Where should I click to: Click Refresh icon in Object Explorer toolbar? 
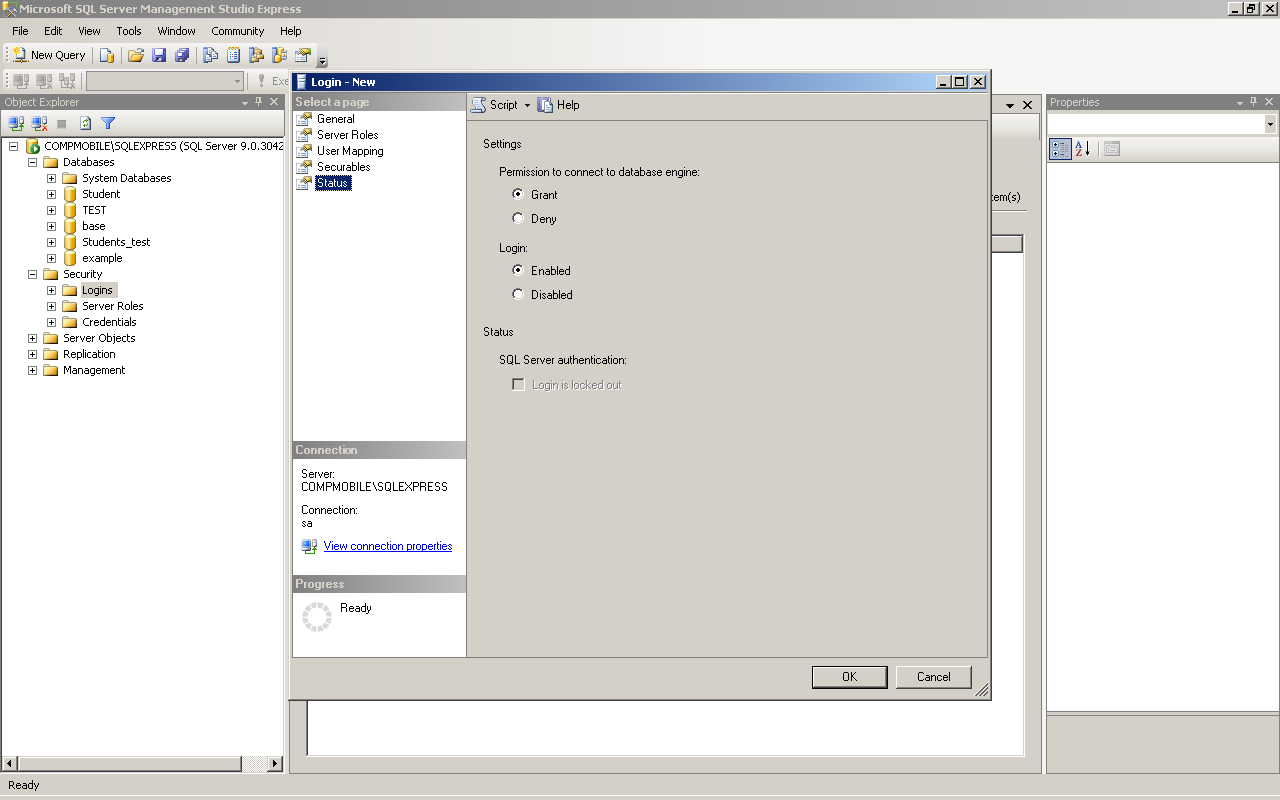85,123
